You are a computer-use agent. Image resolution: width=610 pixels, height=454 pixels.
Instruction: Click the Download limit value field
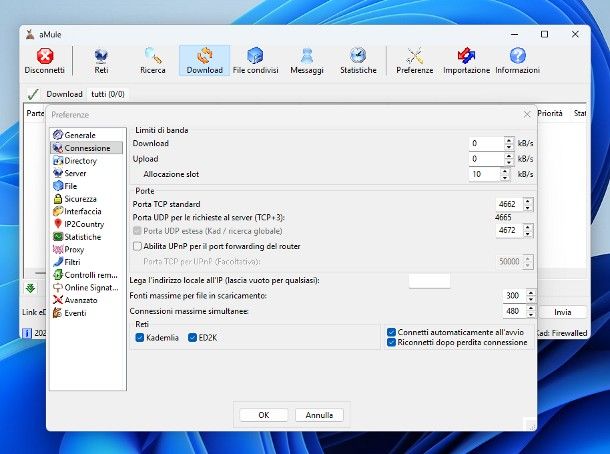tap(487, 143)
